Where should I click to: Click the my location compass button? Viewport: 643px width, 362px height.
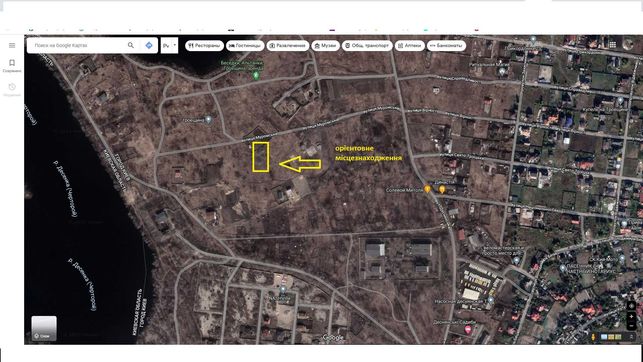(x=632, y=306)
